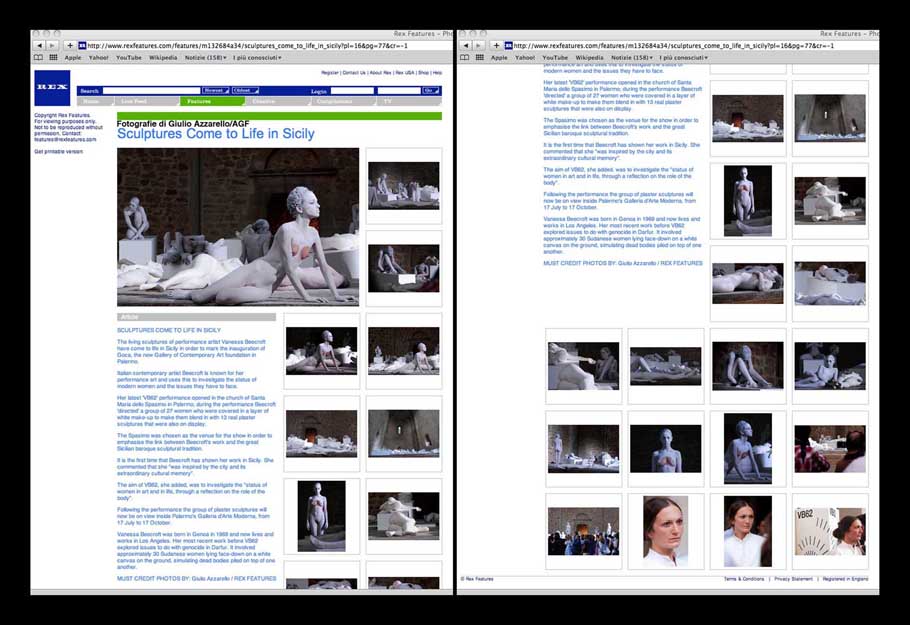
Task: Open right window doorway-with-fire thumbnail
Action: click(748, 118)
